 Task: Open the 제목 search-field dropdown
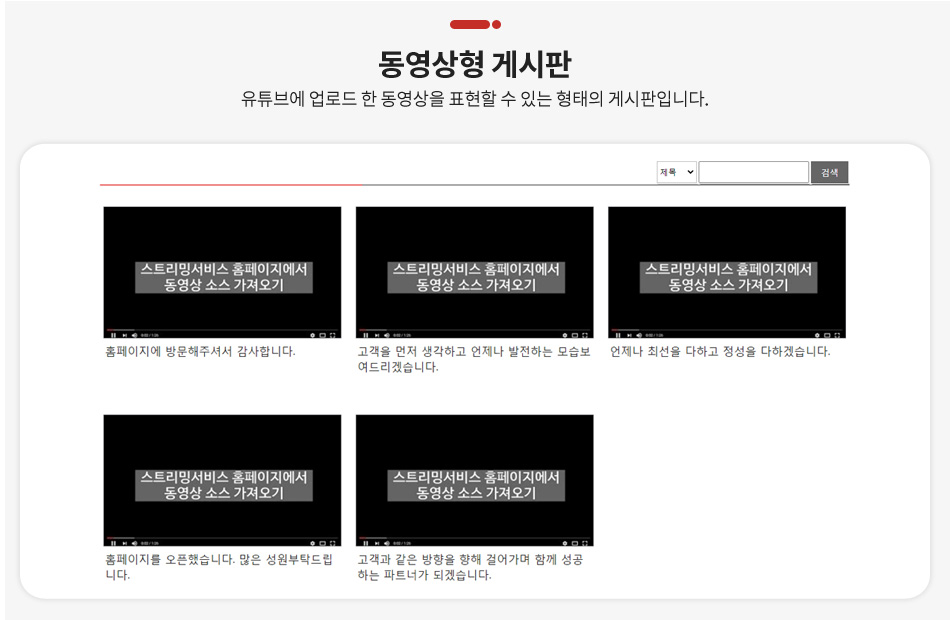[676, 172]
